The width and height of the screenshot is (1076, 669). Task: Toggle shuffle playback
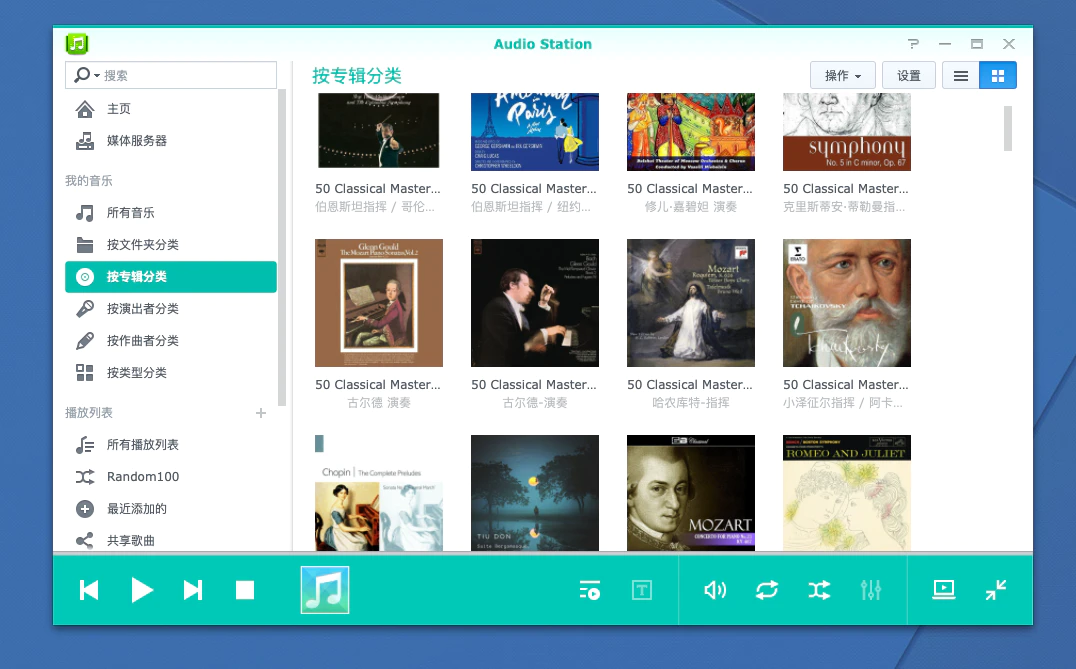point(819,590)
